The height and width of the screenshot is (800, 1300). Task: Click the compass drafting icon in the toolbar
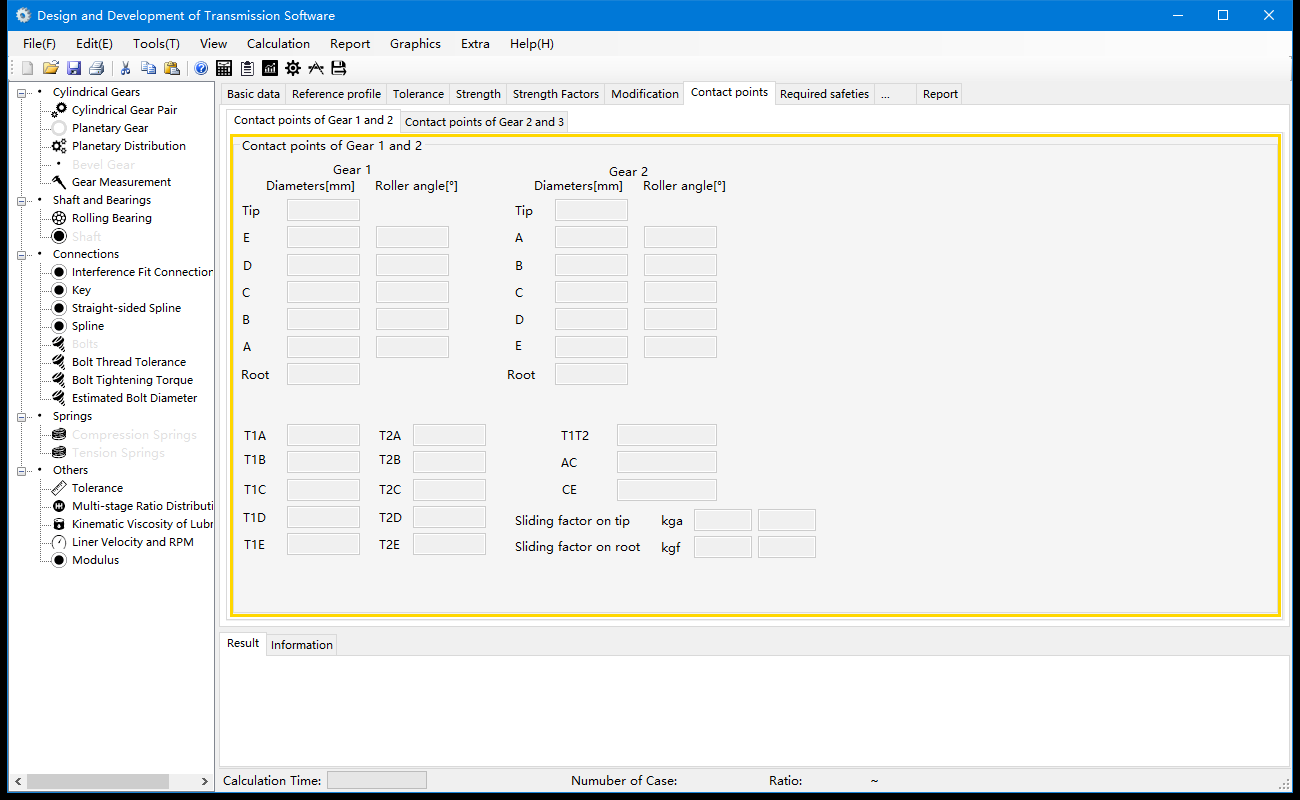(316, 68)
